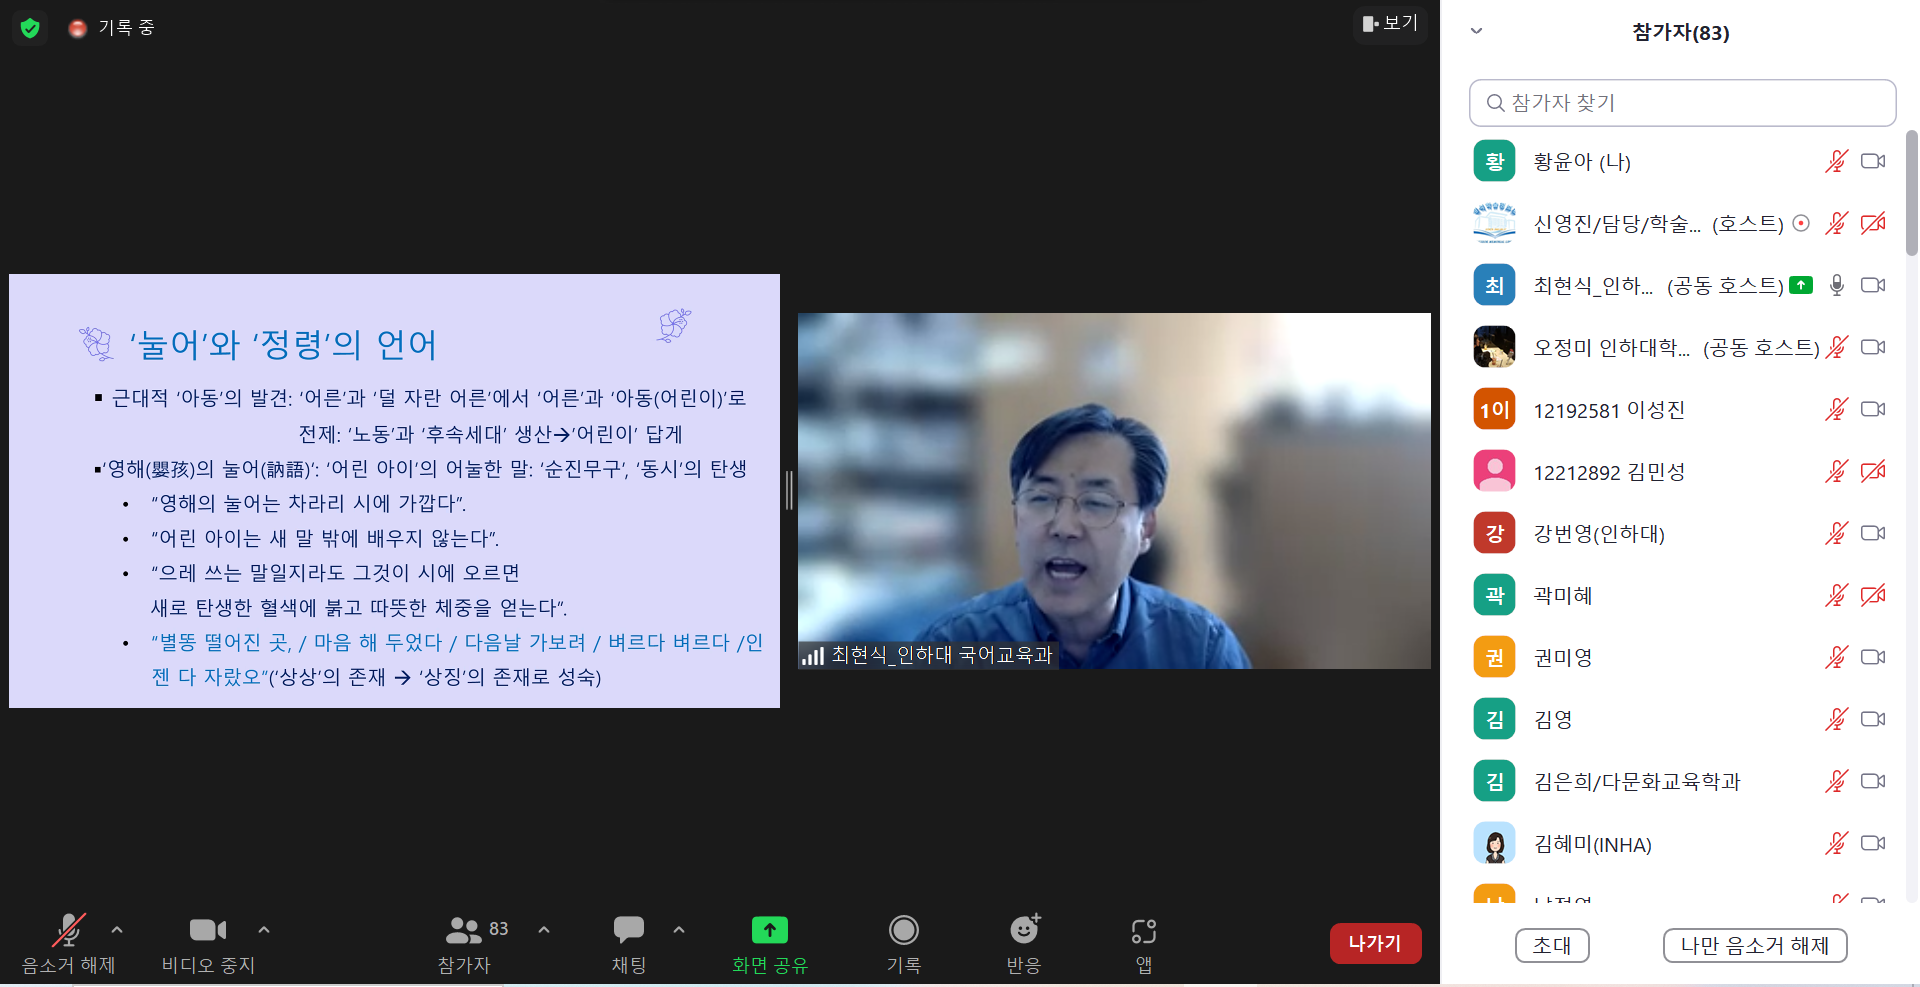The image size is (1920, 987).
Task: Click the muted mic icon for 오정미
Action: (x=1836, y=347)
